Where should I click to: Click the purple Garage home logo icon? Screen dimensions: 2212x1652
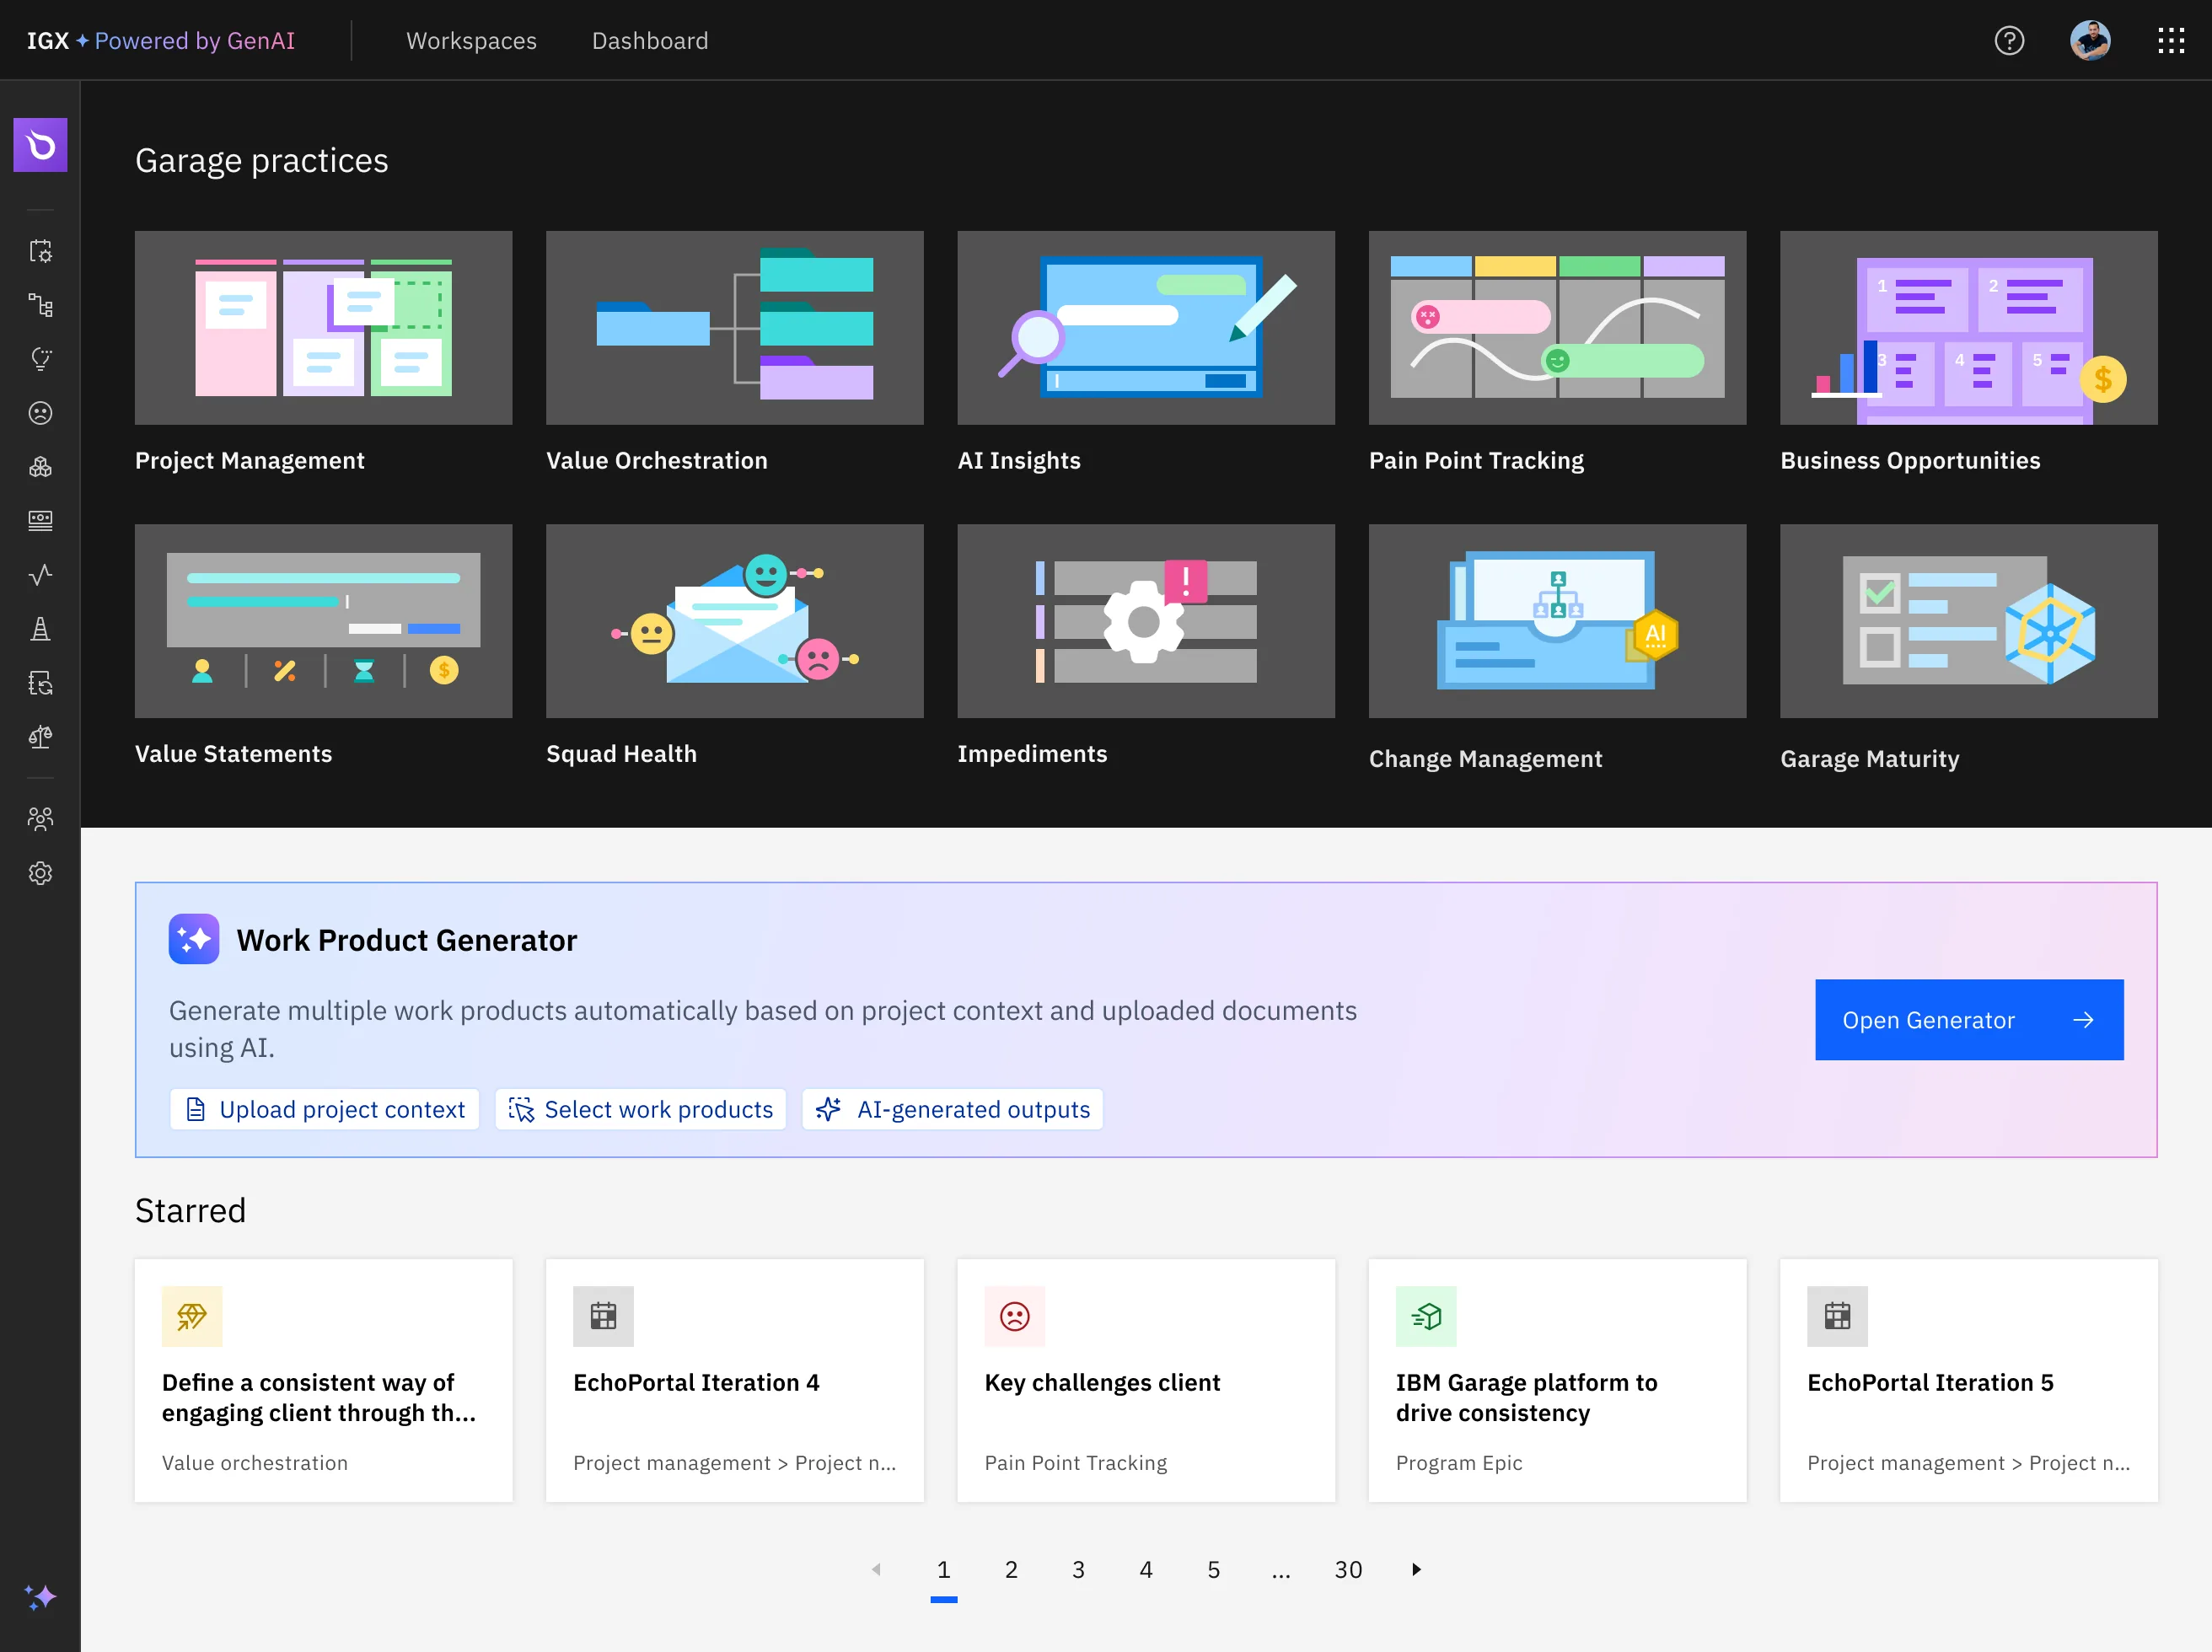(x=40, y=145)
